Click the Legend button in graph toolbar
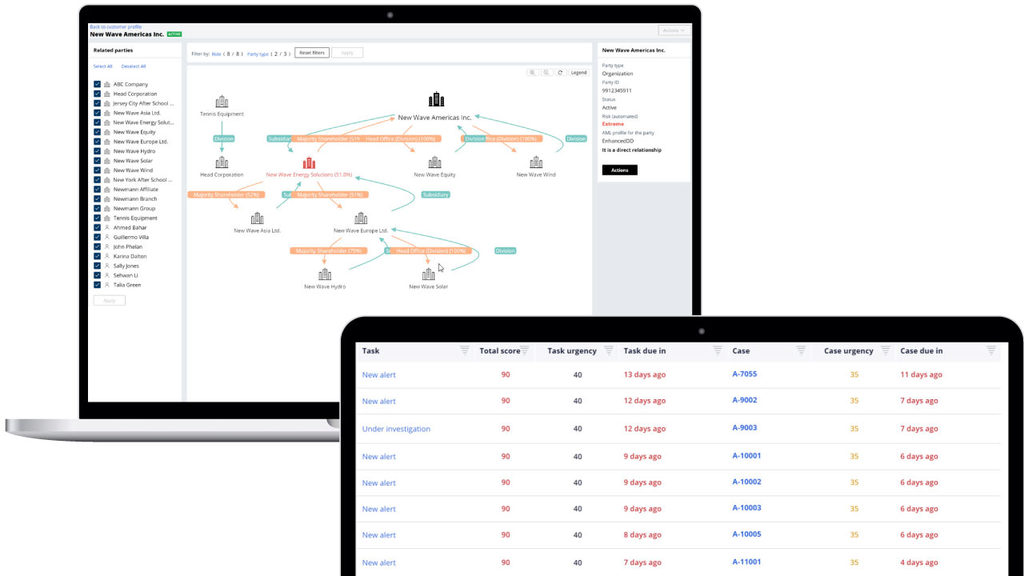Viewport: 1024px width, 576px height. coord(579,73)
